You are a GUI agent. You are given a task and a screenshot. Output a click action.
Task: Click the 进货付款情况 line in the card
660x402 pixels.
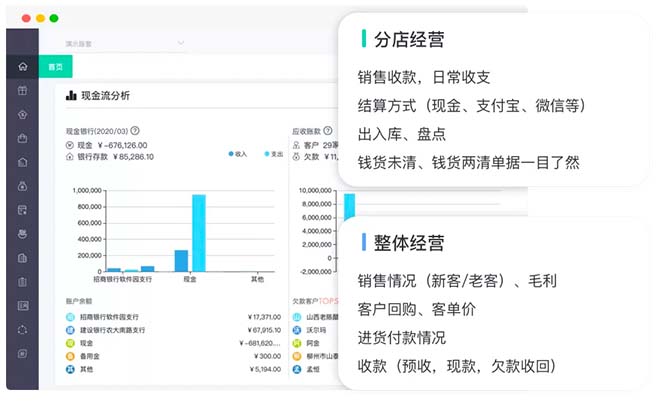coord(402,338)
